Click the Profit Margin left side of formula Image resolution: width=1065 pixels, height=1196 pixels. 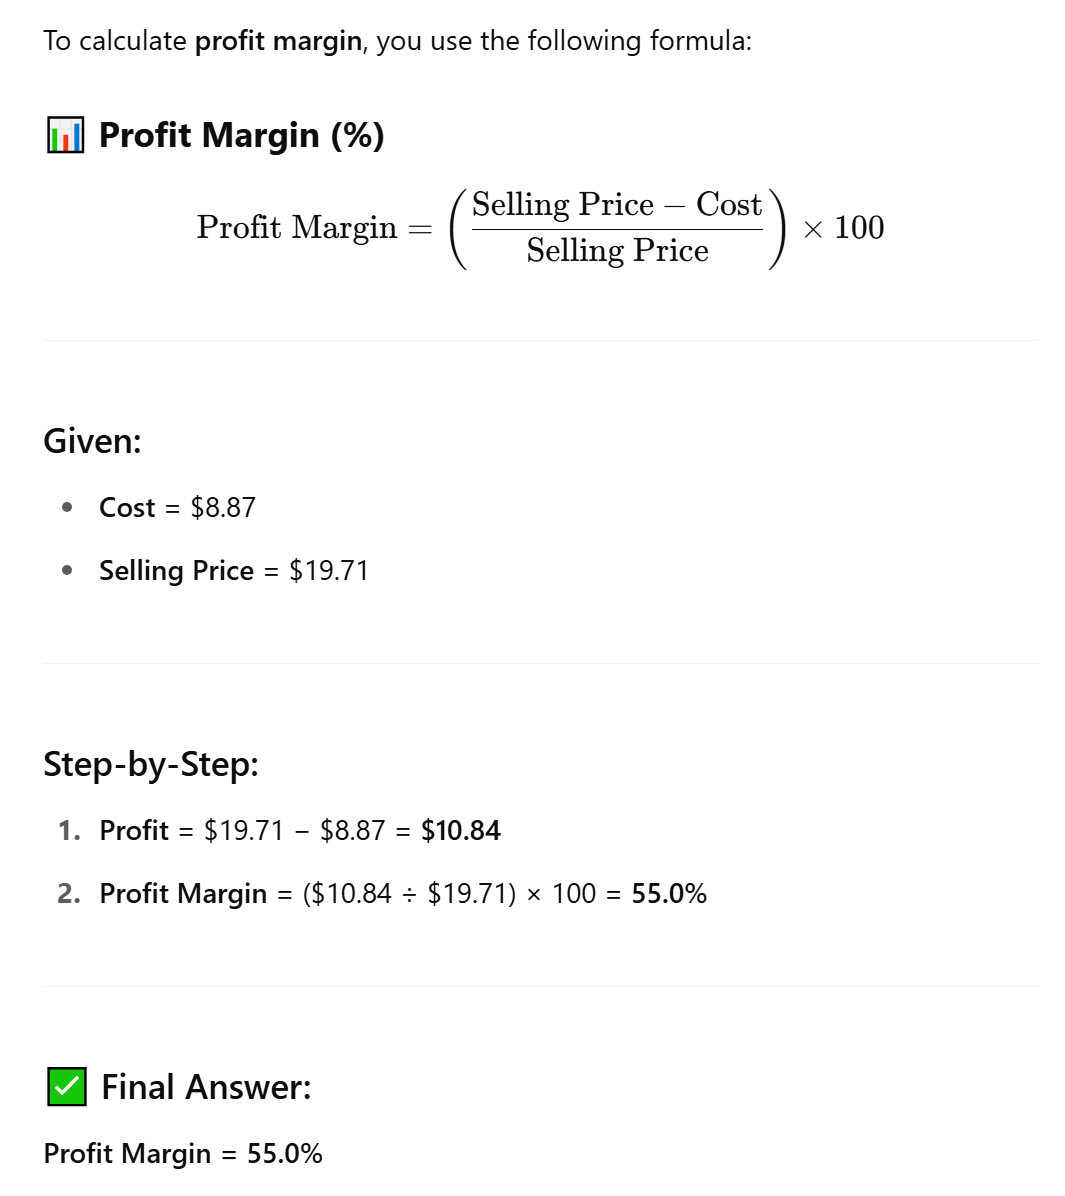297,227
